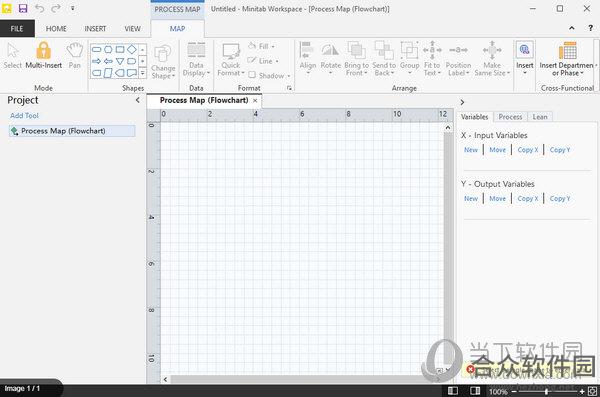Toggle the Shadow checkbox

pos(252,75)
